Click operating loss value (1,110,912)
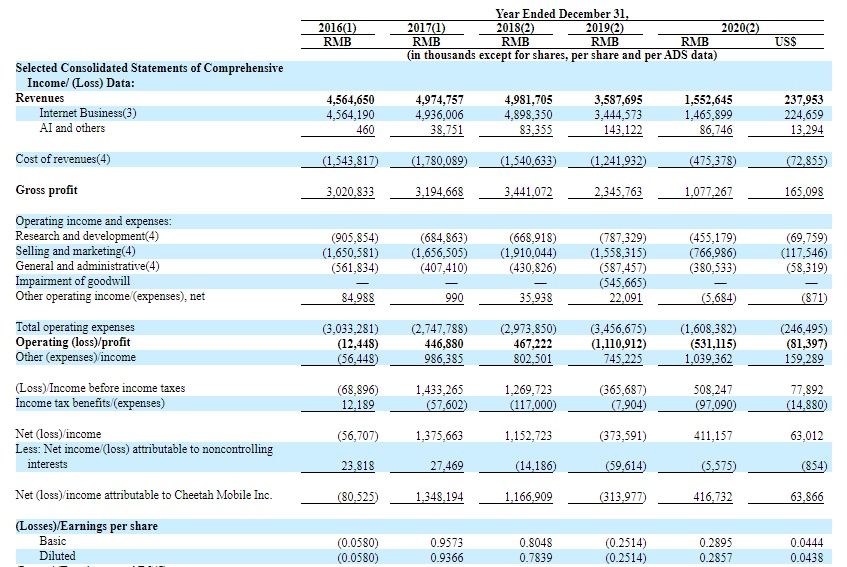 [x=617, y=344]
